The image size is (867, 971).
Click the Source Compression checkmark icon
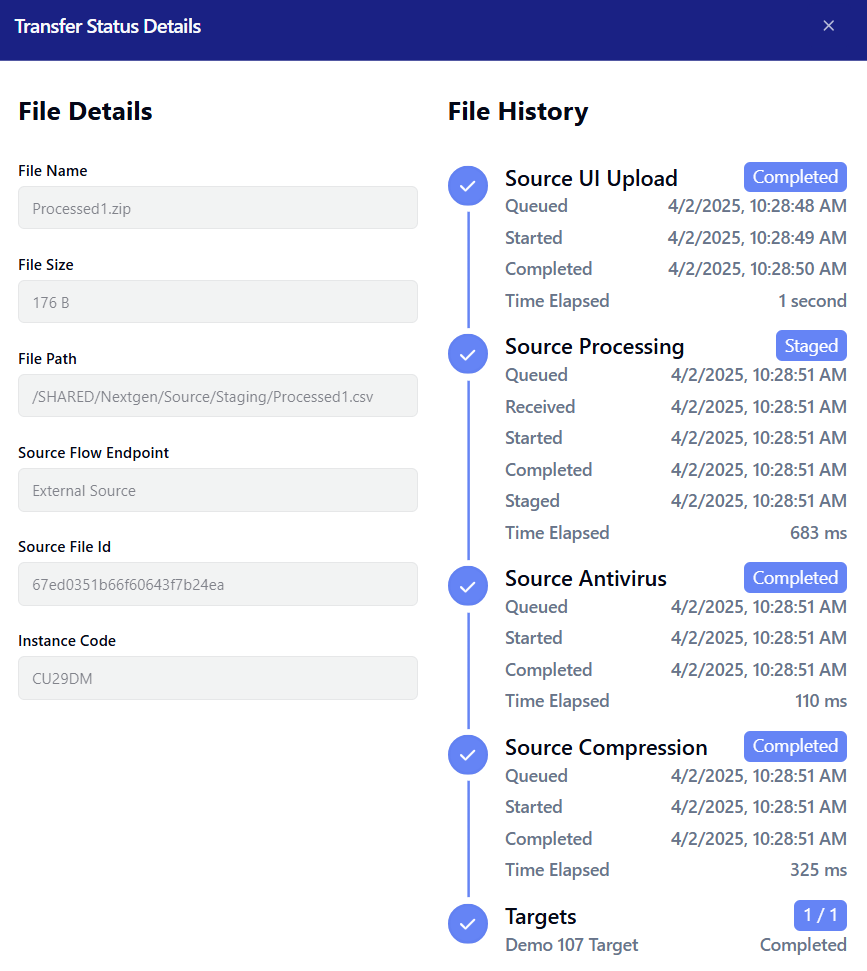tap(467, 755)
